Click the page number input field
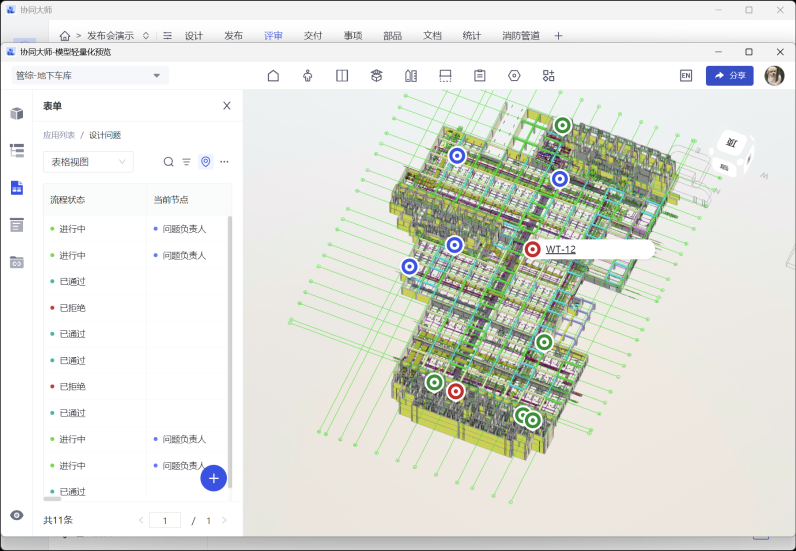796x551 pixels. (x=165, y=520)
